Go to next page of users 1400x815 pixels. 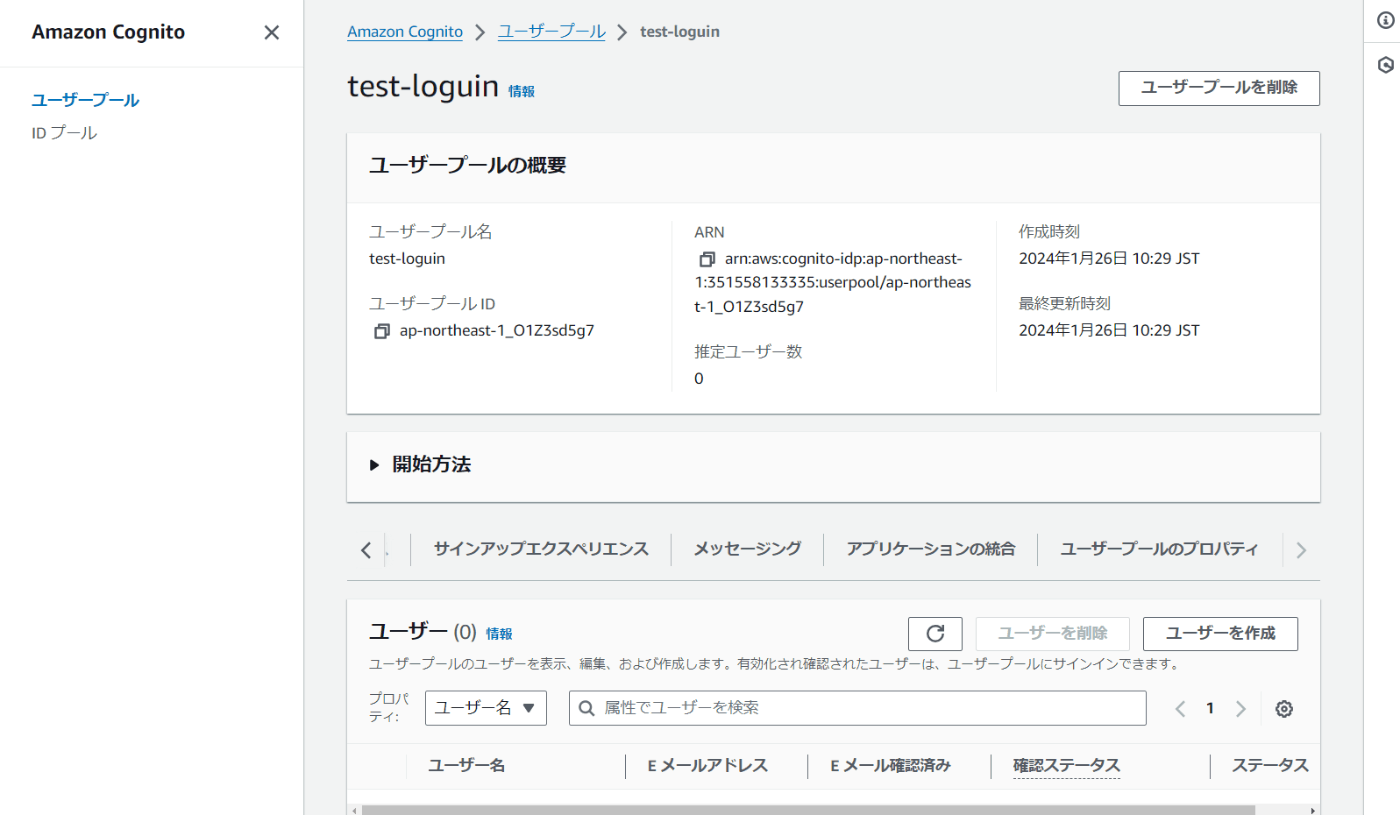pyautogui.click(x=1241, y=709)
